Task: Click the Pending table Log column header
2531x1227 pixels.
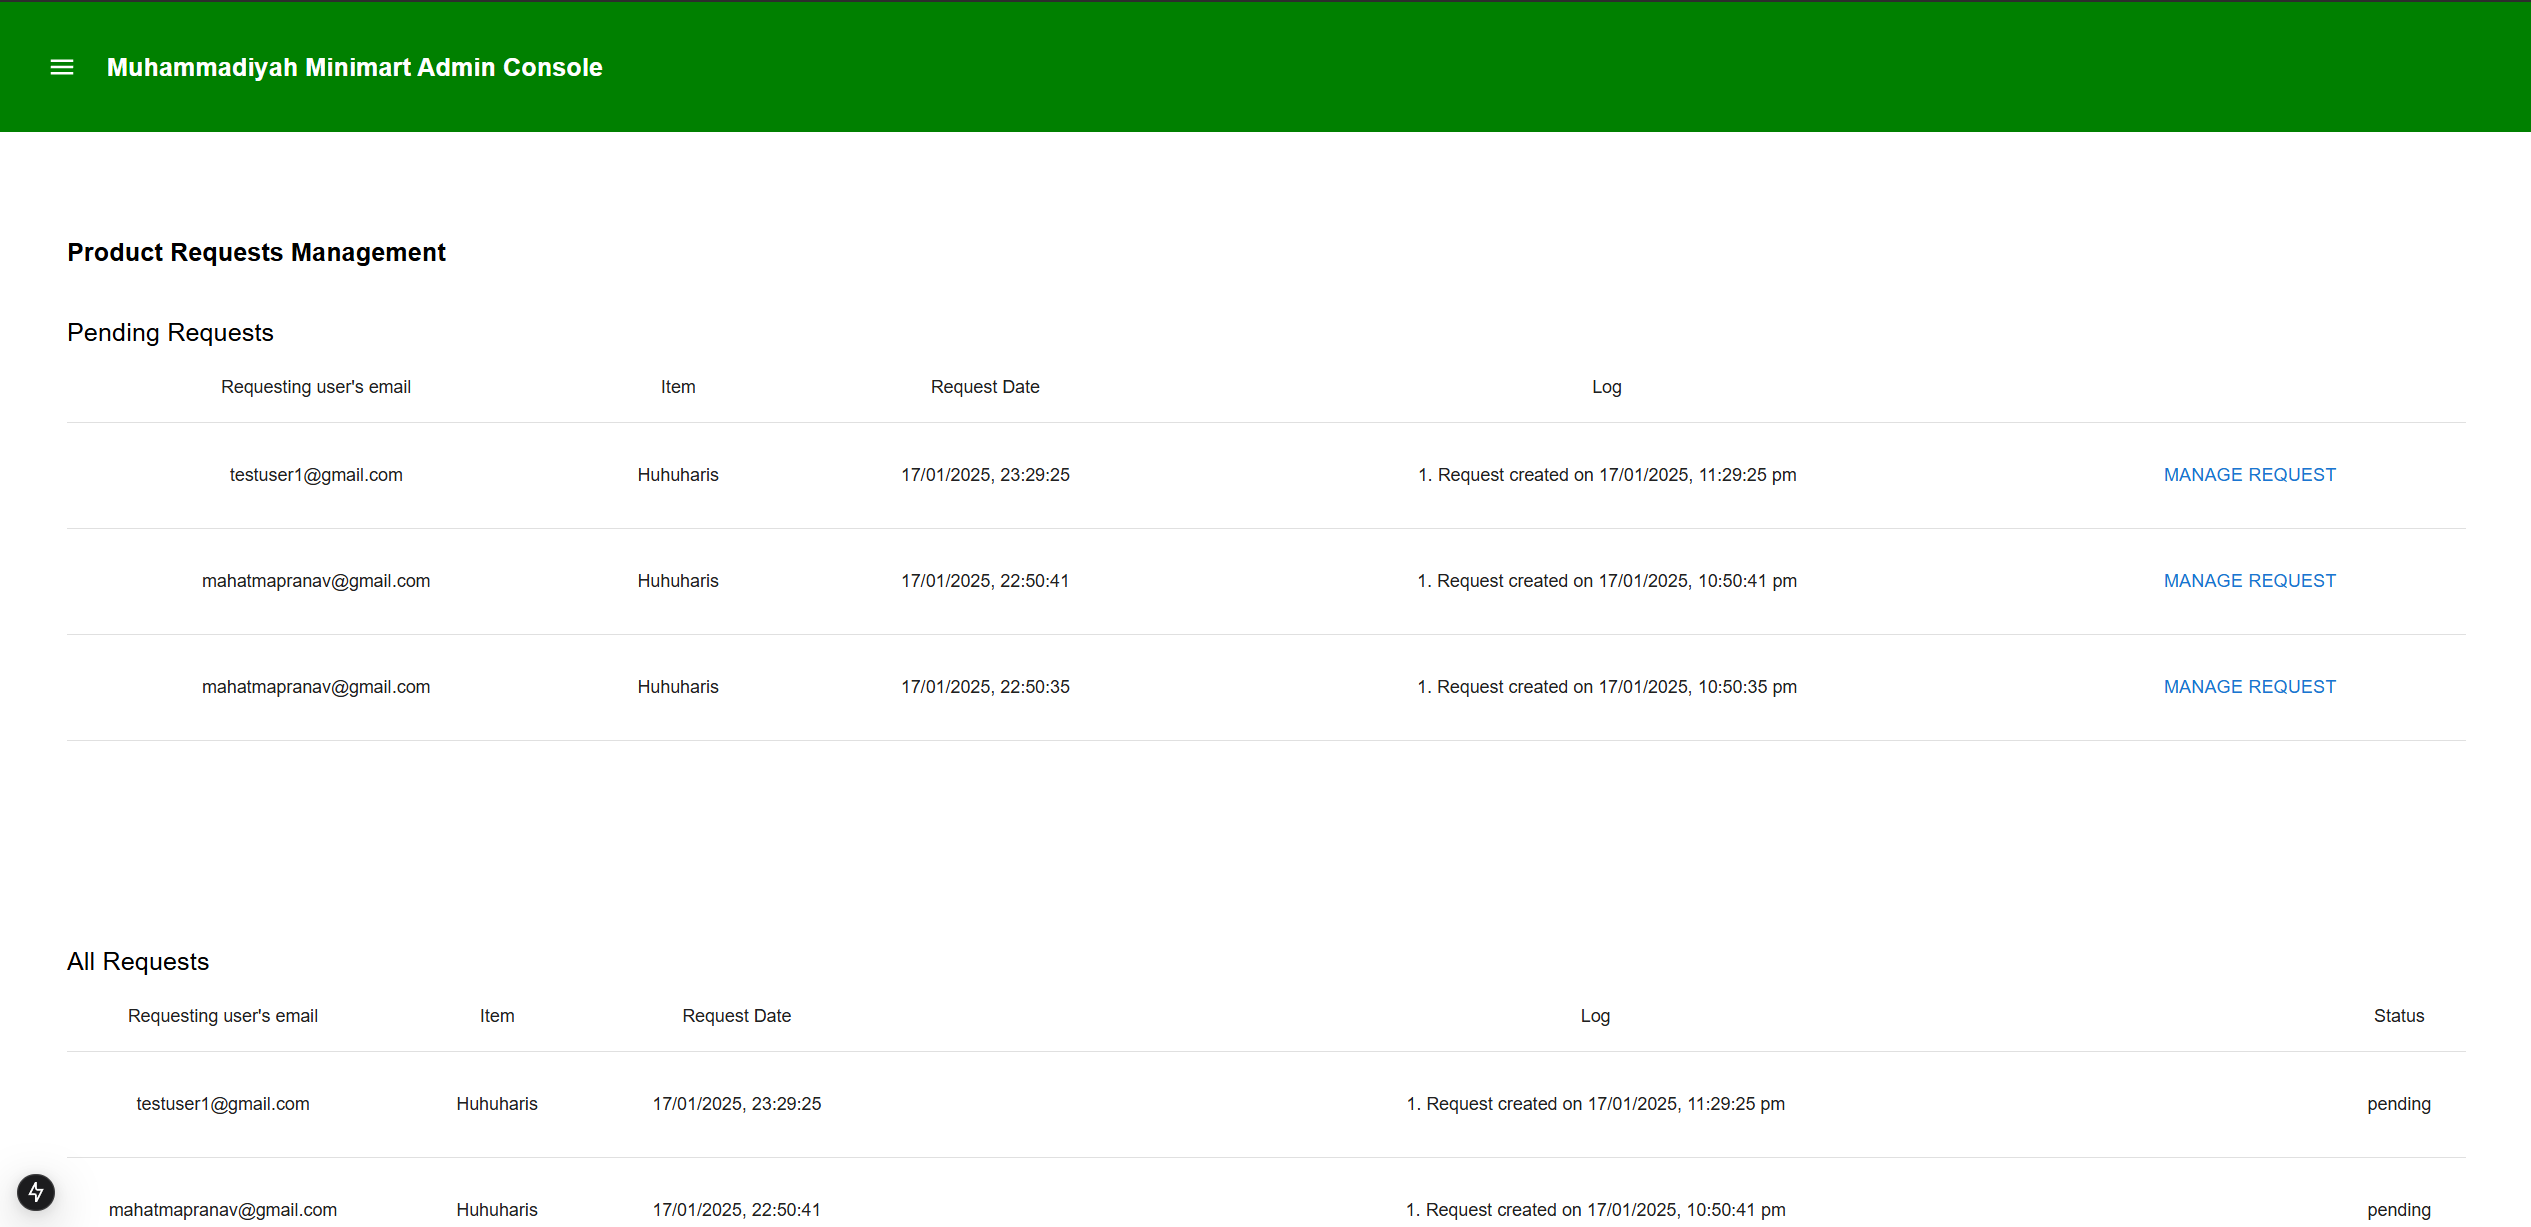Action: pos(1606,387)
